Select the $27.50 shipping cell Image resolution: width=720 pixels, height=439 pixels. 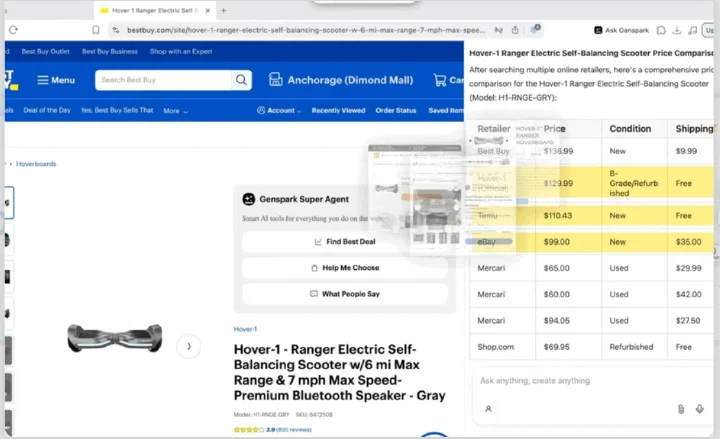pyautogui.click(x=691, y=321)
